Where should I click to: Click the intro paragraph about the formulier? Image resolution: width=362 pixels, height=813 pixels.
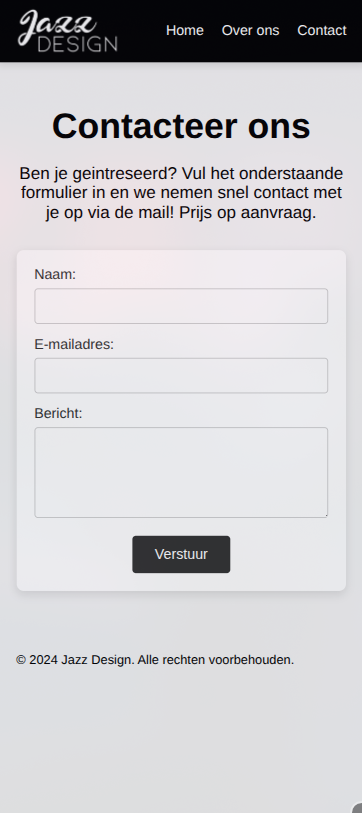(x=181, y=193)
